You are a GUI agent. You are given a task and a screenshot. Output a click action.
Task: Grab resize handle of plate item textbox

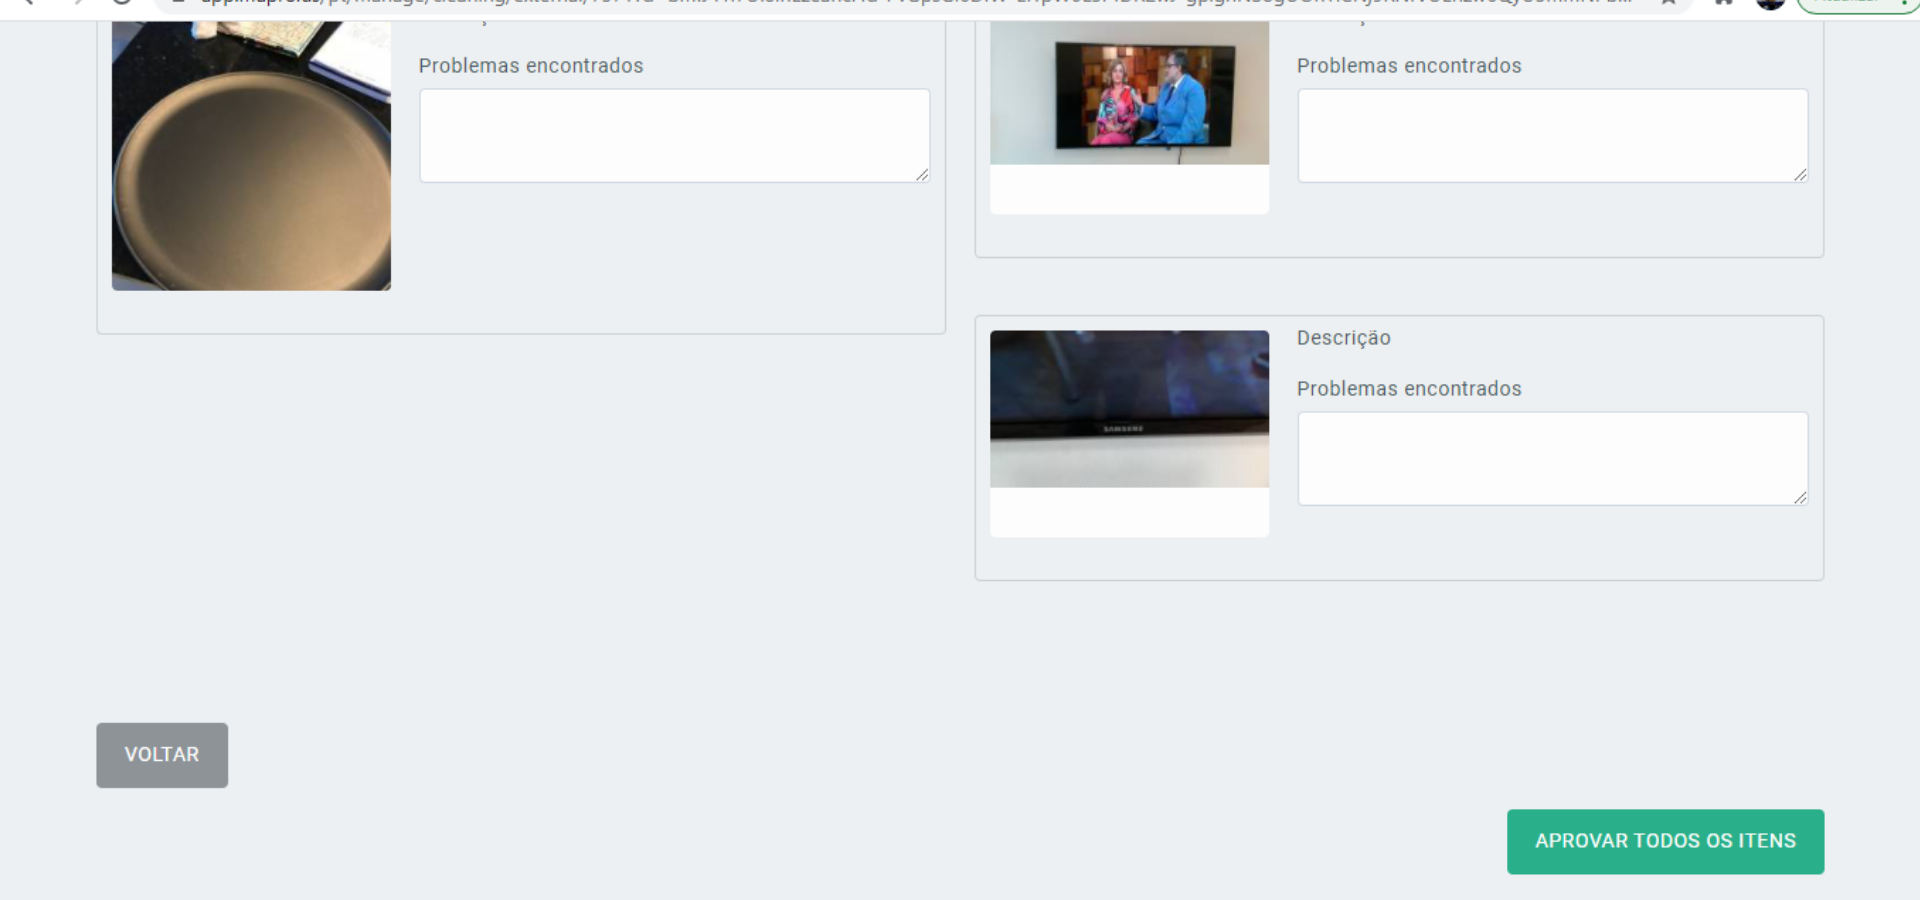pos(922,175)
